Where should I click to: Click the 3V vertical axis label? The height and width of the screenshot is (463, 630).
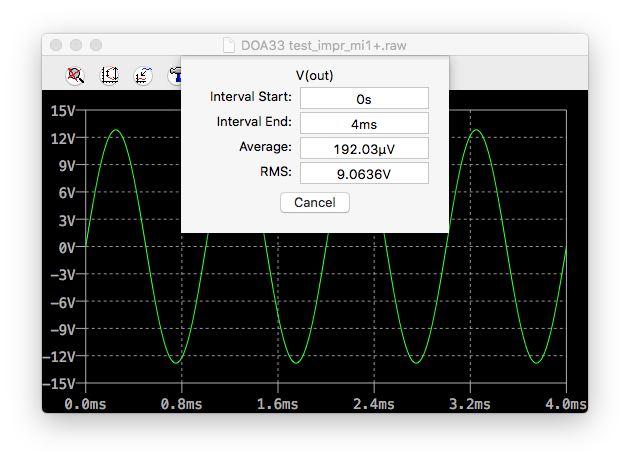pos(67,221)
